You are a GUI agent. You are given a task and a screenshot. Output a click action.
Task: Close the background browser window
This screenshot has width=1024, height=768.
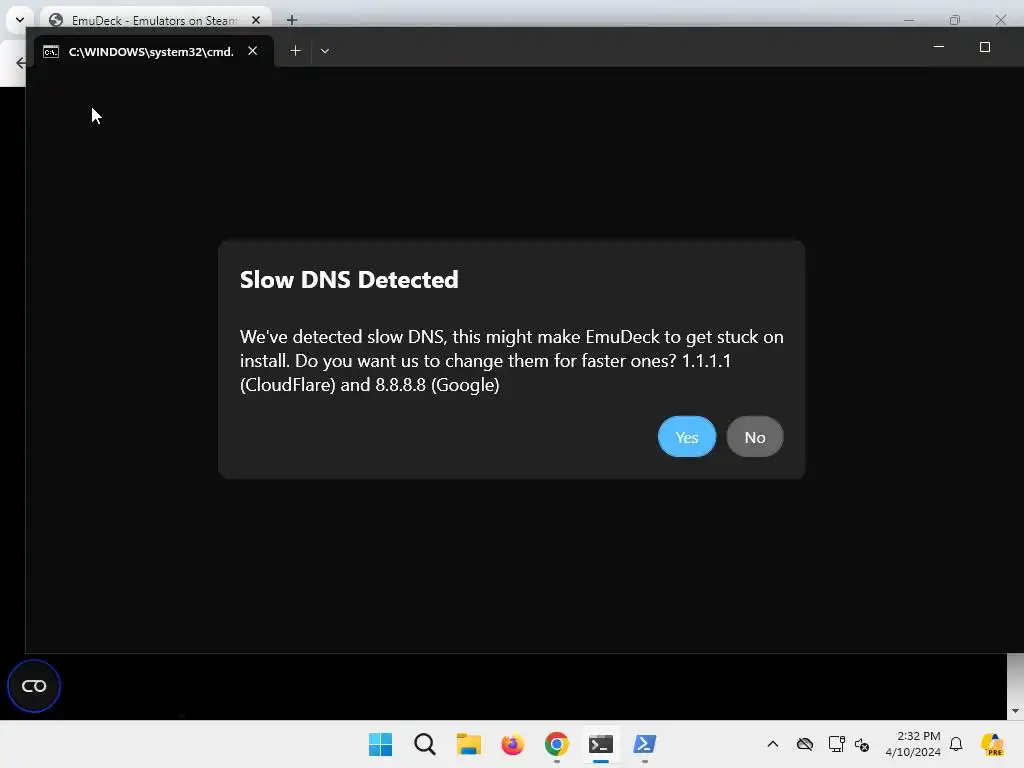(1000, 20)
